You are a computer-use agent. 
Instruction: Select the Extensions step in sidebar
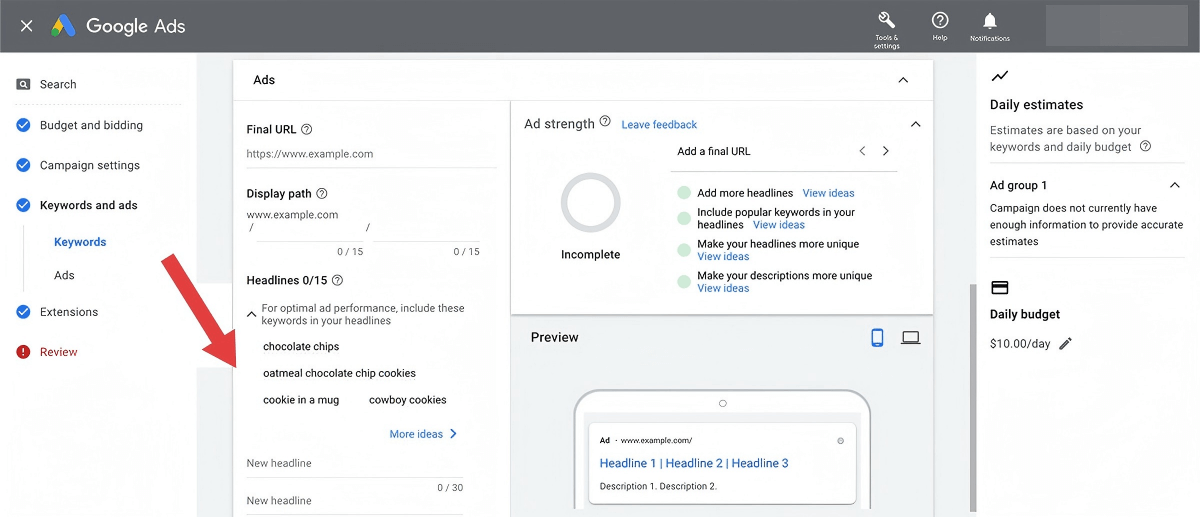tap(69, 312)
